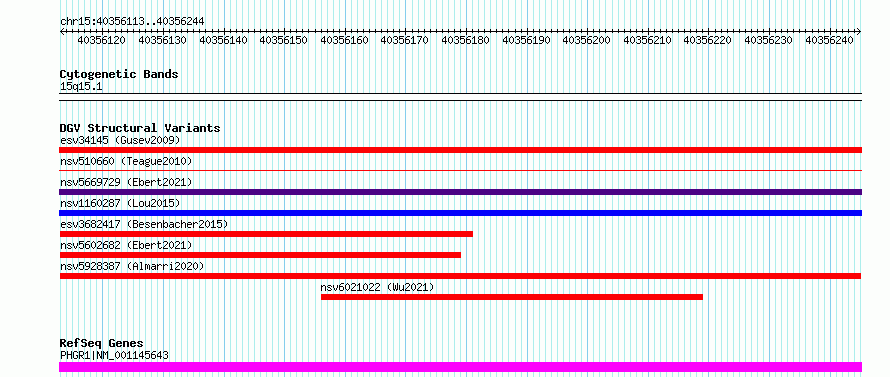Click ruler position 40356210
This screenshot has width=890, height=377.
[x=648, y=40]
